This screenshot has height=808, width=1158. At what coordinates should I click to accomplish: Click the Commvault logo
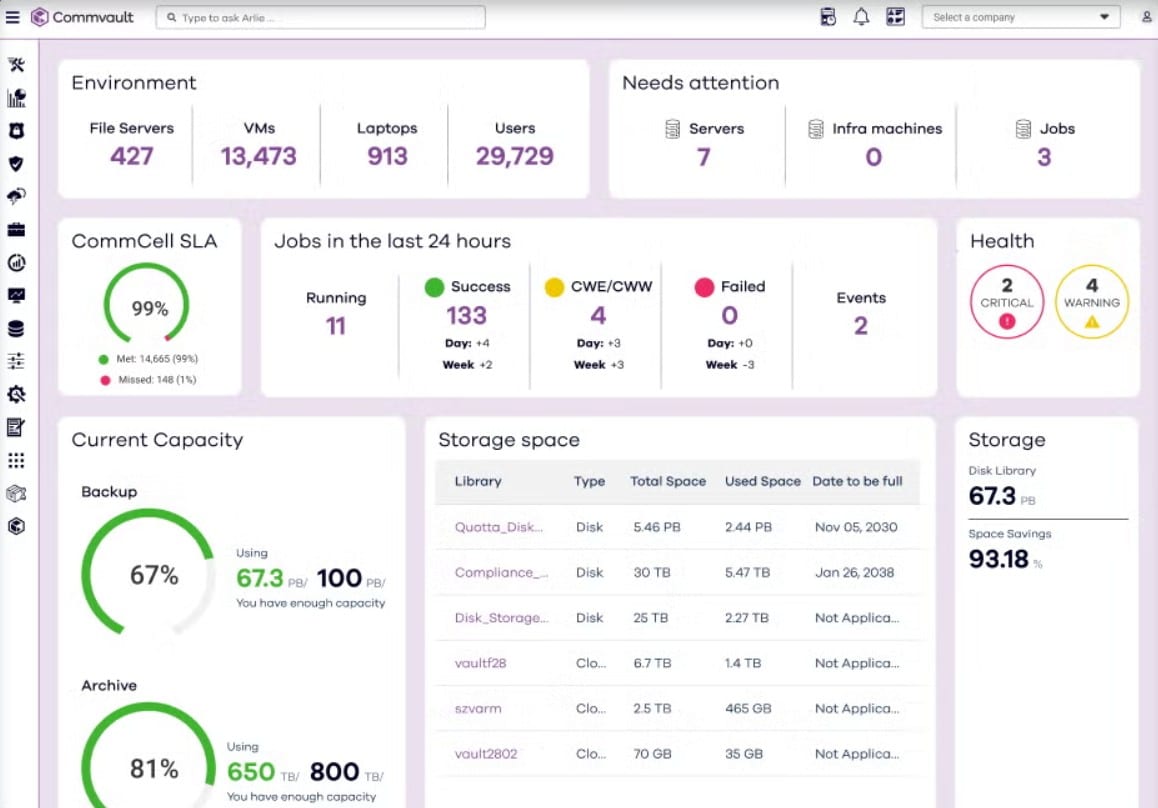pos(82,17)
